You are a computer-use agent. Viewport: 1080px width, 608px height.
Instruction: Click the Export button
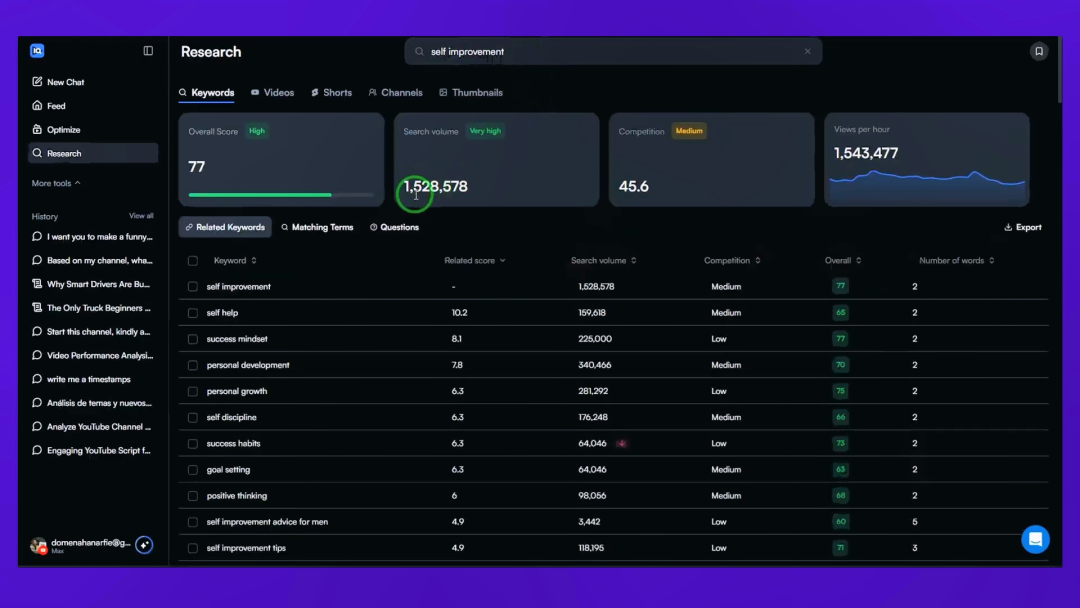[1023, 227]
